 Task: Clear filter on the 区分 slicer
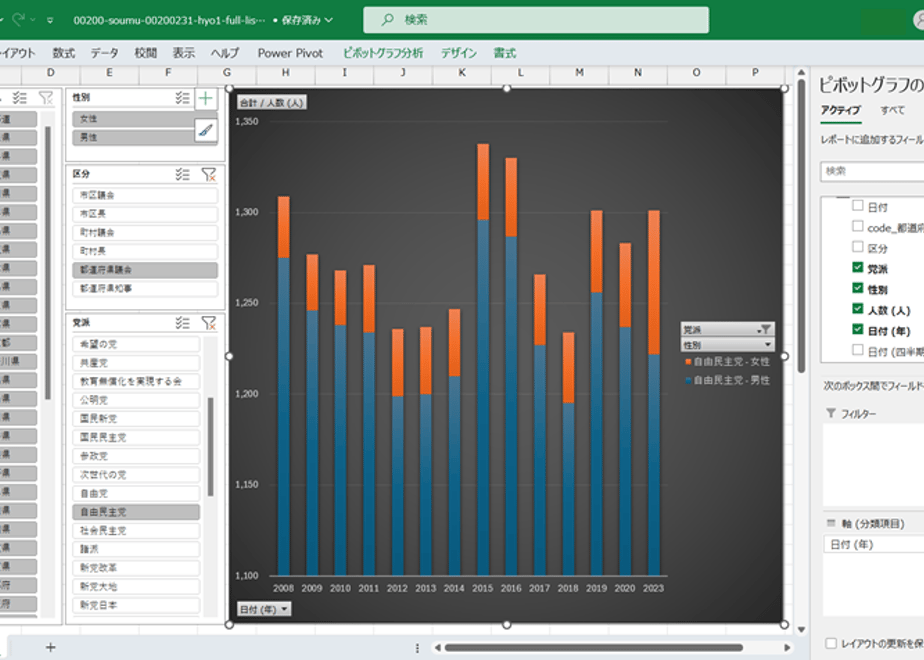coord(209,174)
